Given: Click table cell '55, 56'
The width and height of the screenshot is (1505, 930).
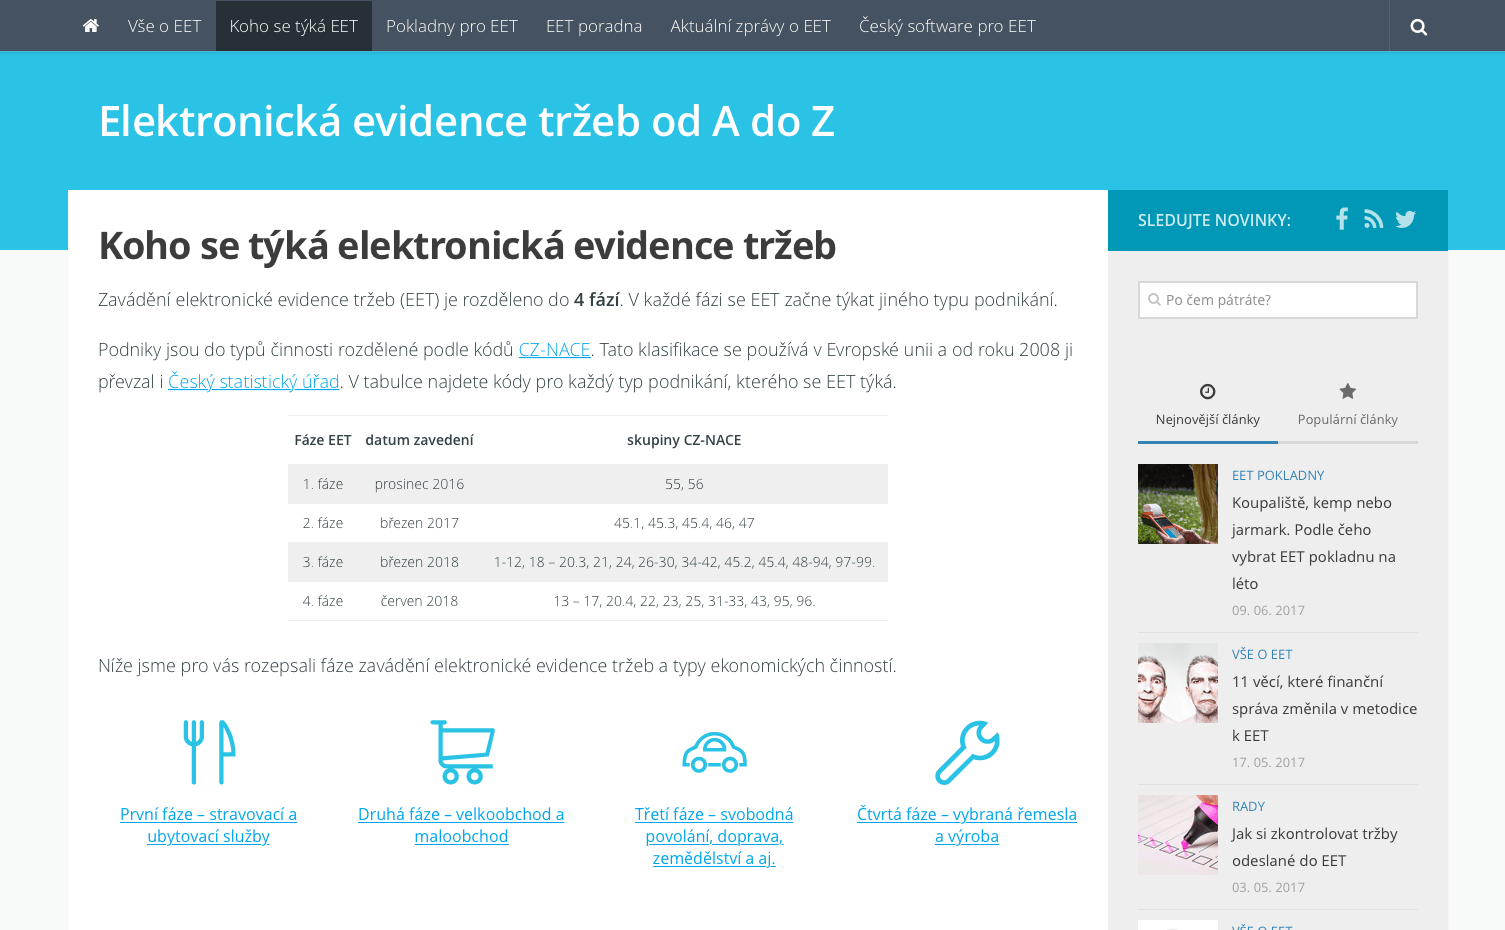Looking at the screenshot, I should (684, 484).
